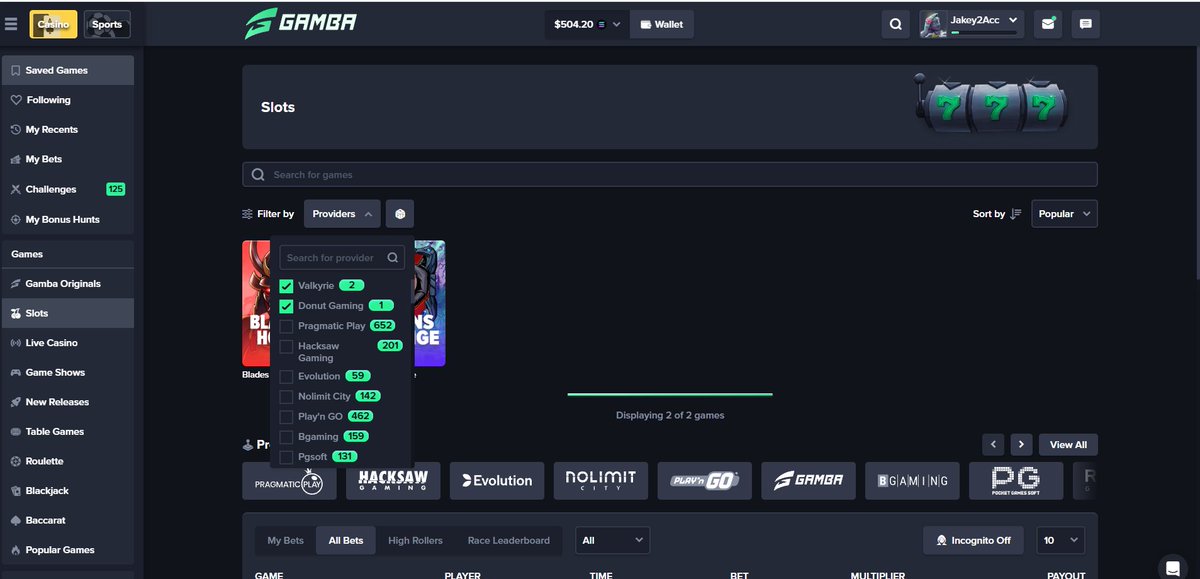
Task: Click the View All providers button
Action: tap(1068, 444)
